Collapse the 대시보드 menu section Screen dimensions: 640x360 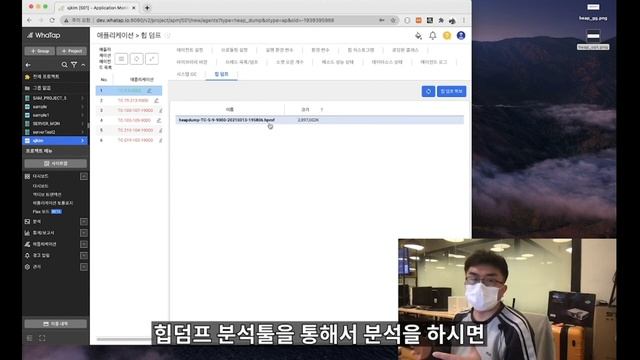(x=84, y=176)
